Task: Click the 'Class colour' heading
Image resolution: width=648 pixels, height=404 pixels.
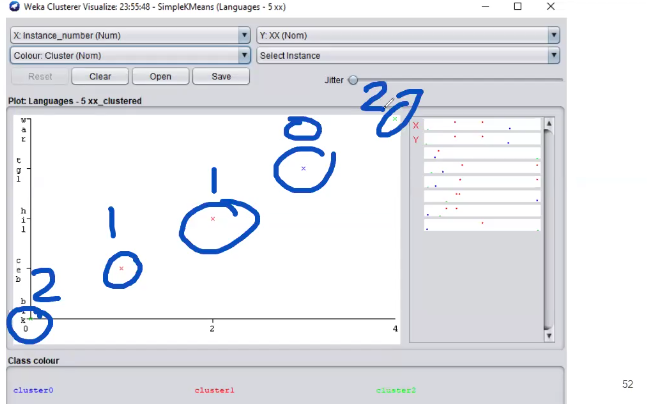Action: [33, 361]
